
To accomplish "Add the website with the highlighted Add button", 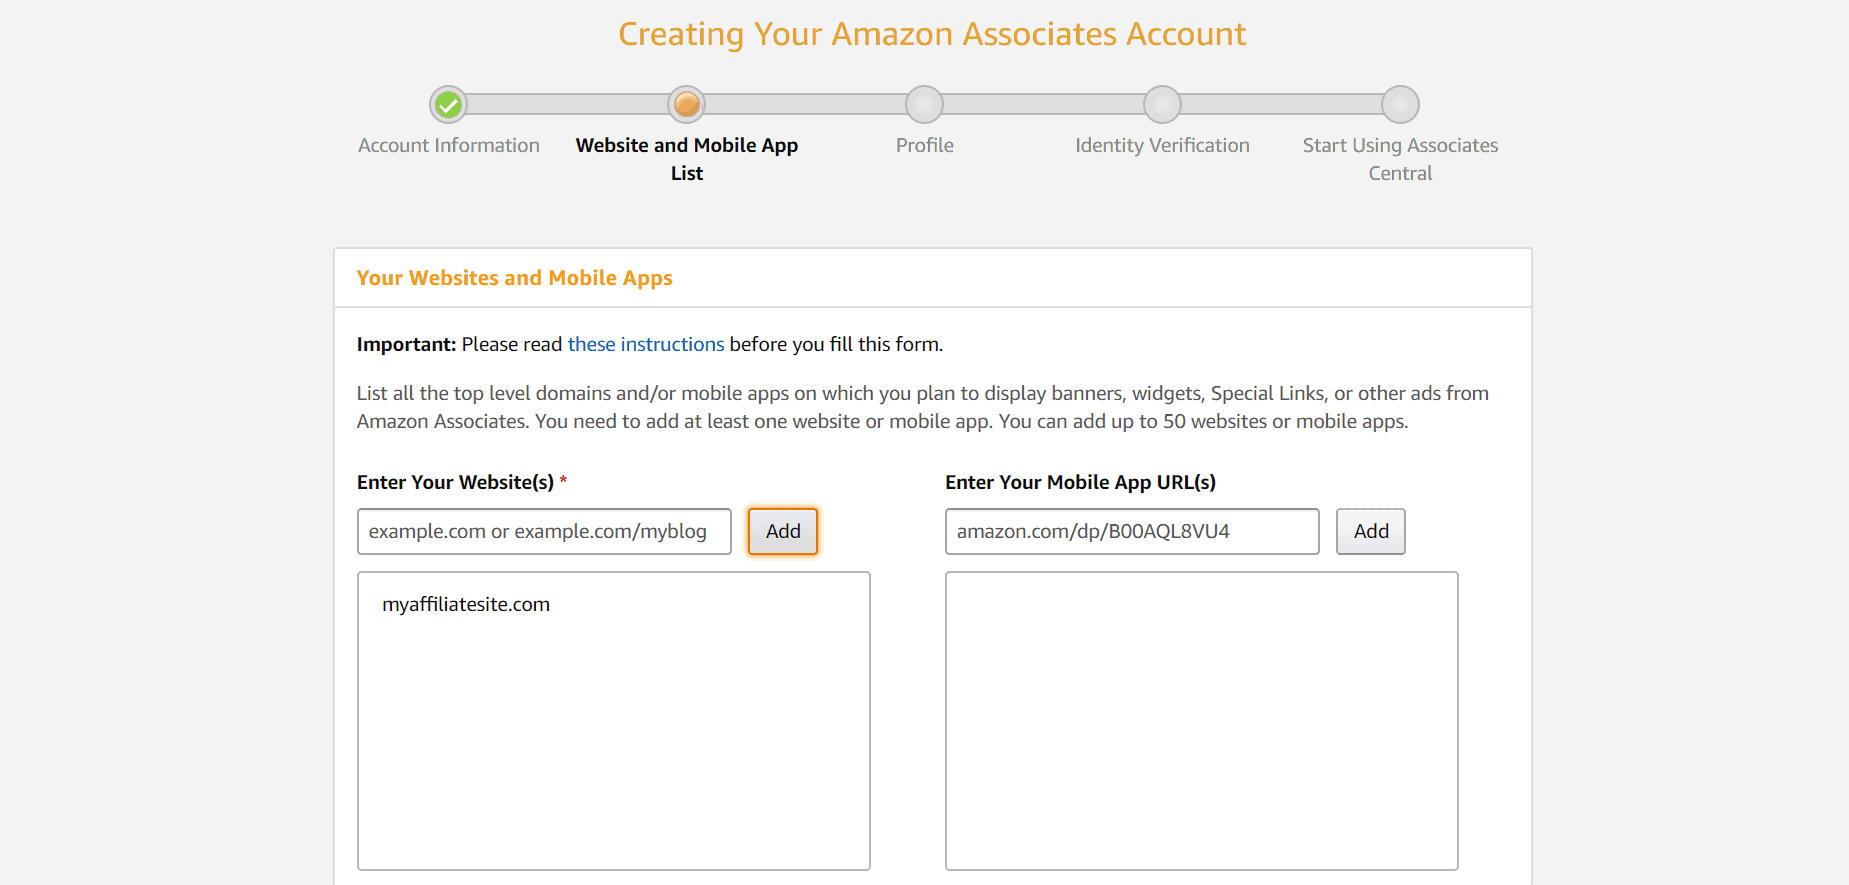I will pyautogui.click(x=783, y=531).
